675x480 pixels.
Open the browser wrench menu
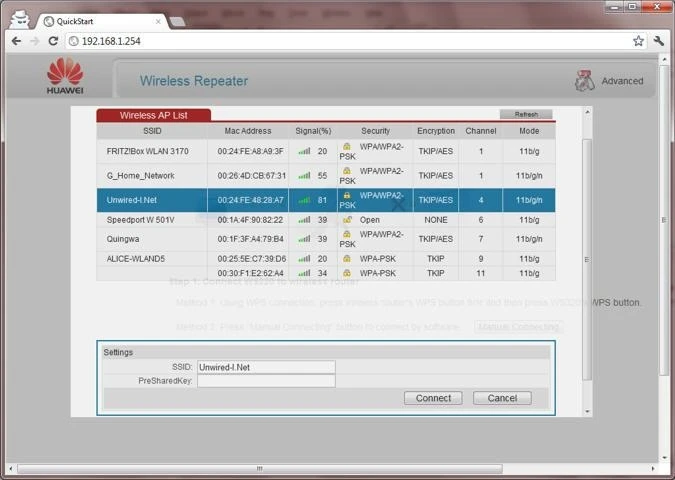(659, 41)
